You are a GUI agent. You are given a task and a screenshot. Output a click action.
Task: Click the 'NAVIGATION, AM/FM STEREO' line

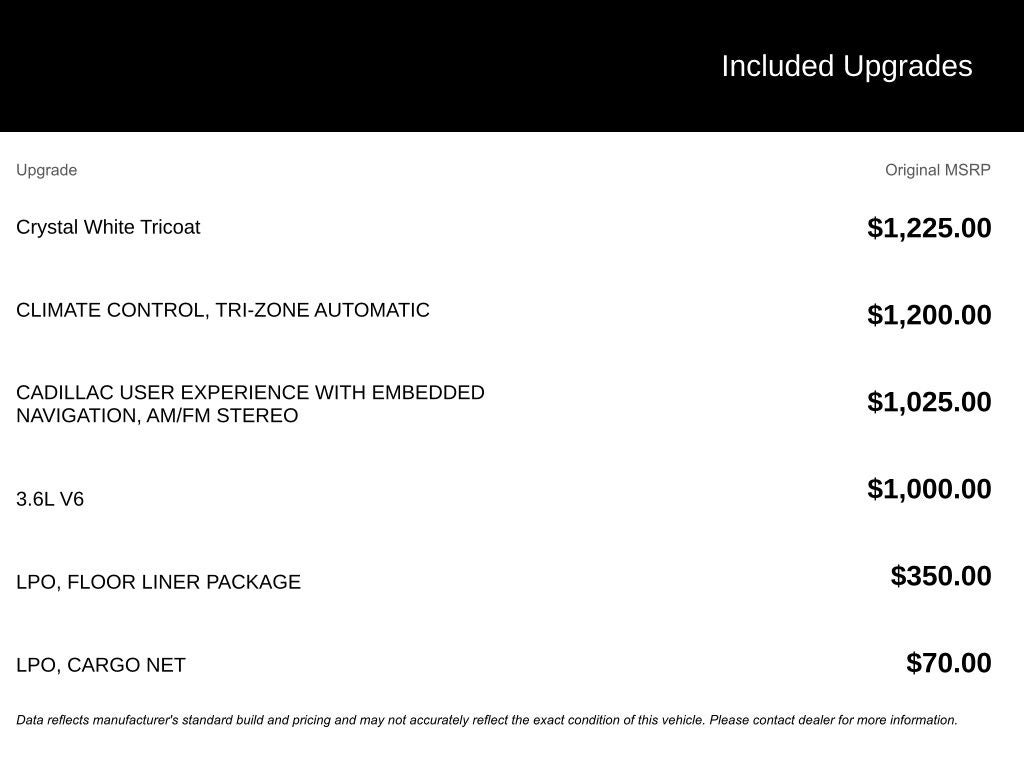click(157, 416)
